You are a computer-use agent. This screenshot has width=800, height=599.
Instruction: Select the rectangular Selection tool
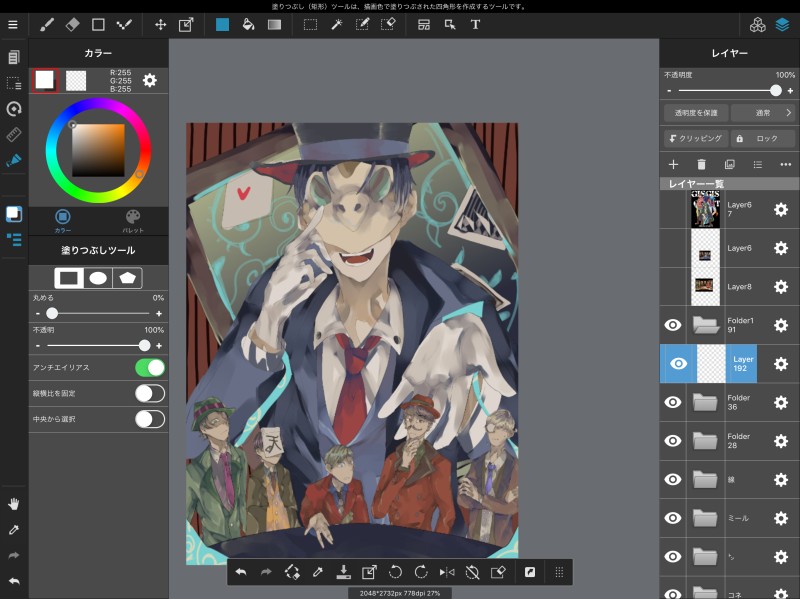[310, 24]
